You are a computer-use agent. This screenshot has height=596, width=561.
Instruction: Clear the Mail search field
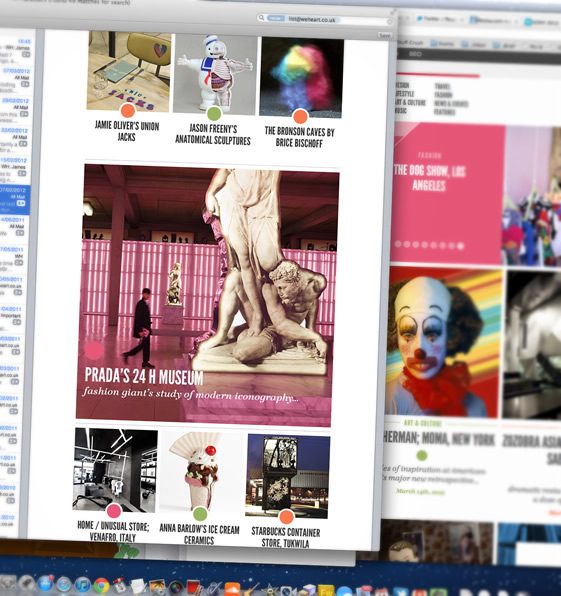coord(389,22)
